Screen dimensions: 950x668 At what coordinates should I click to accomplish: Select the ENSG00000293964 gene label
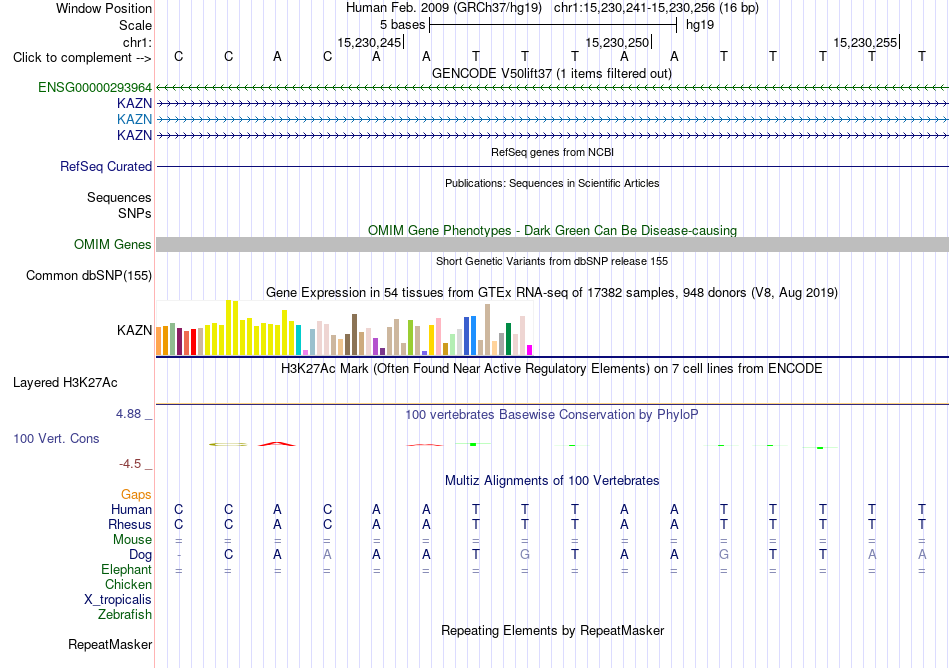(95, 87)
